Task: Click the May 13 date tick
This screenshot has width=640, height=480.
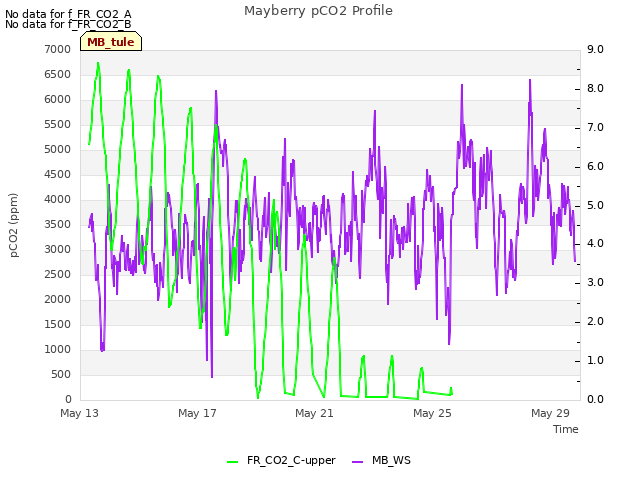Action: [79, 413]
